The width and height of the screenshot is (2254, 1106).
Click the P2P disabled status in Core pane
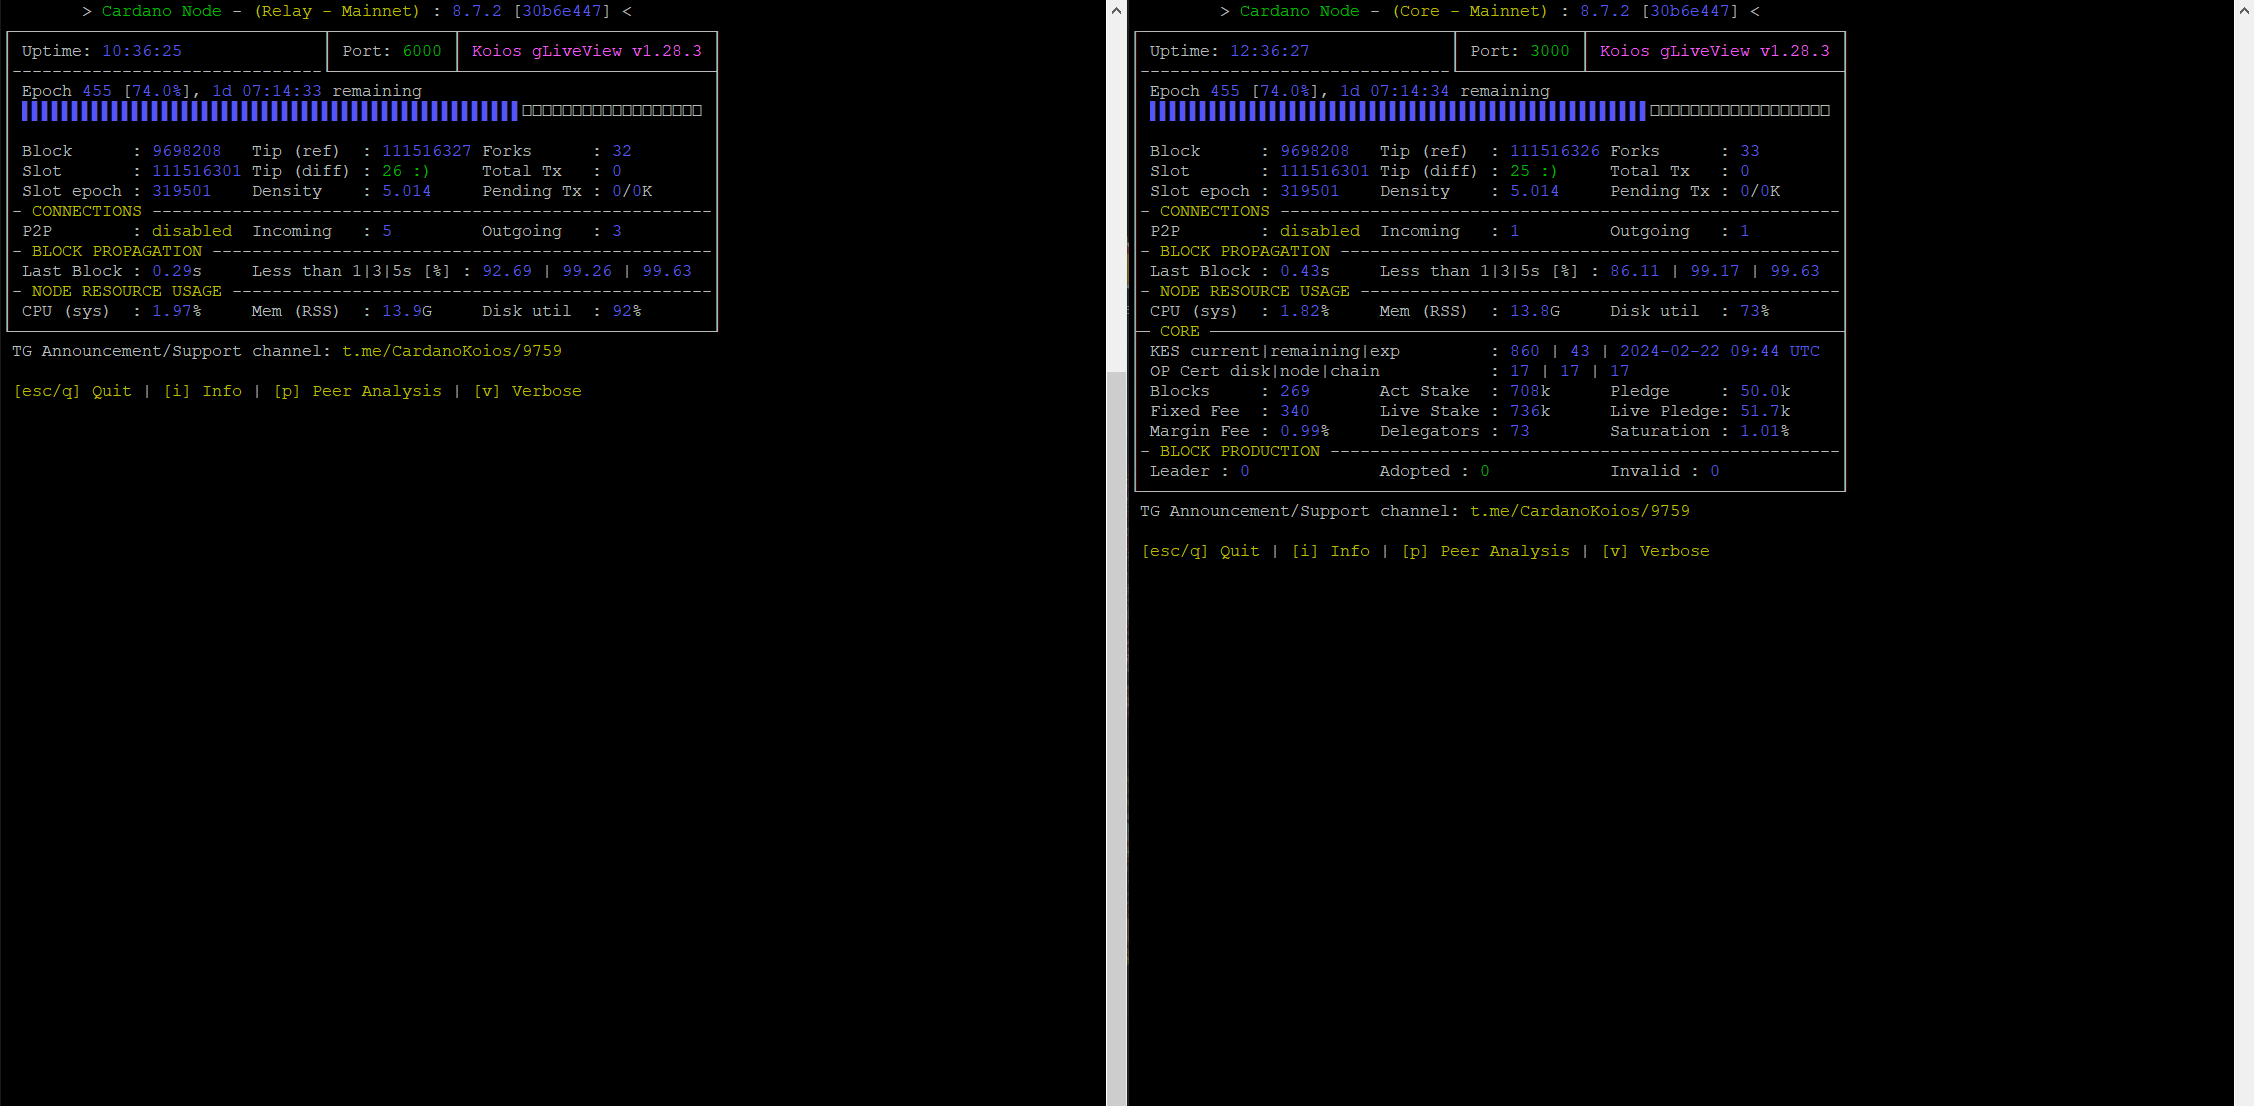tap(1319, 231)
